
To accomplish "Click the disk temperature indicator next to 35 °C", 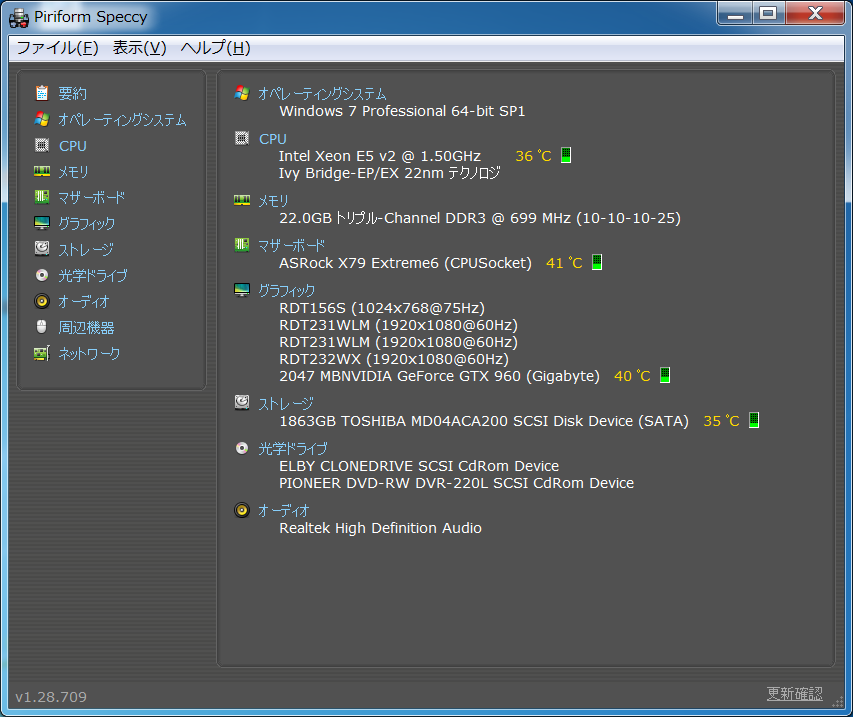I will [753, 420].
